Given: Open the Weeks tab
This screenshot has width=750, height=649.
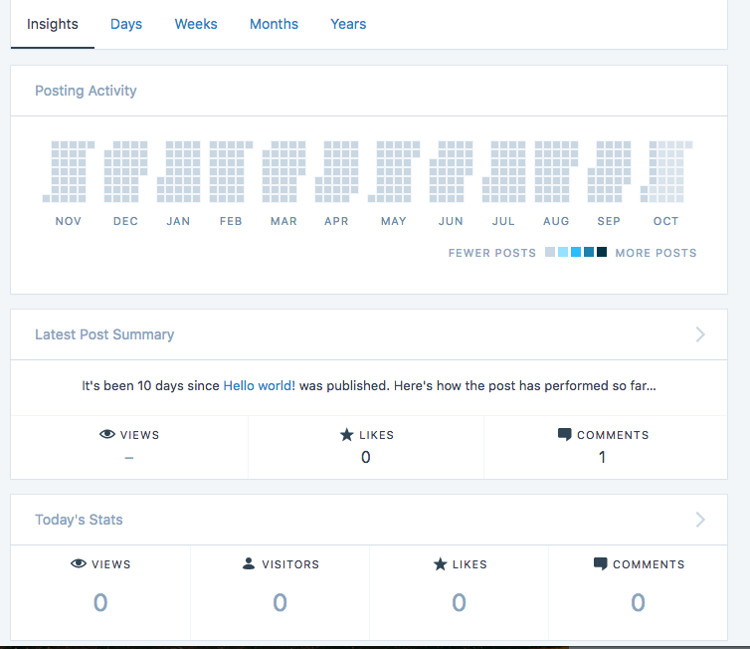Looking at the screenshot, I should (196, 24).
